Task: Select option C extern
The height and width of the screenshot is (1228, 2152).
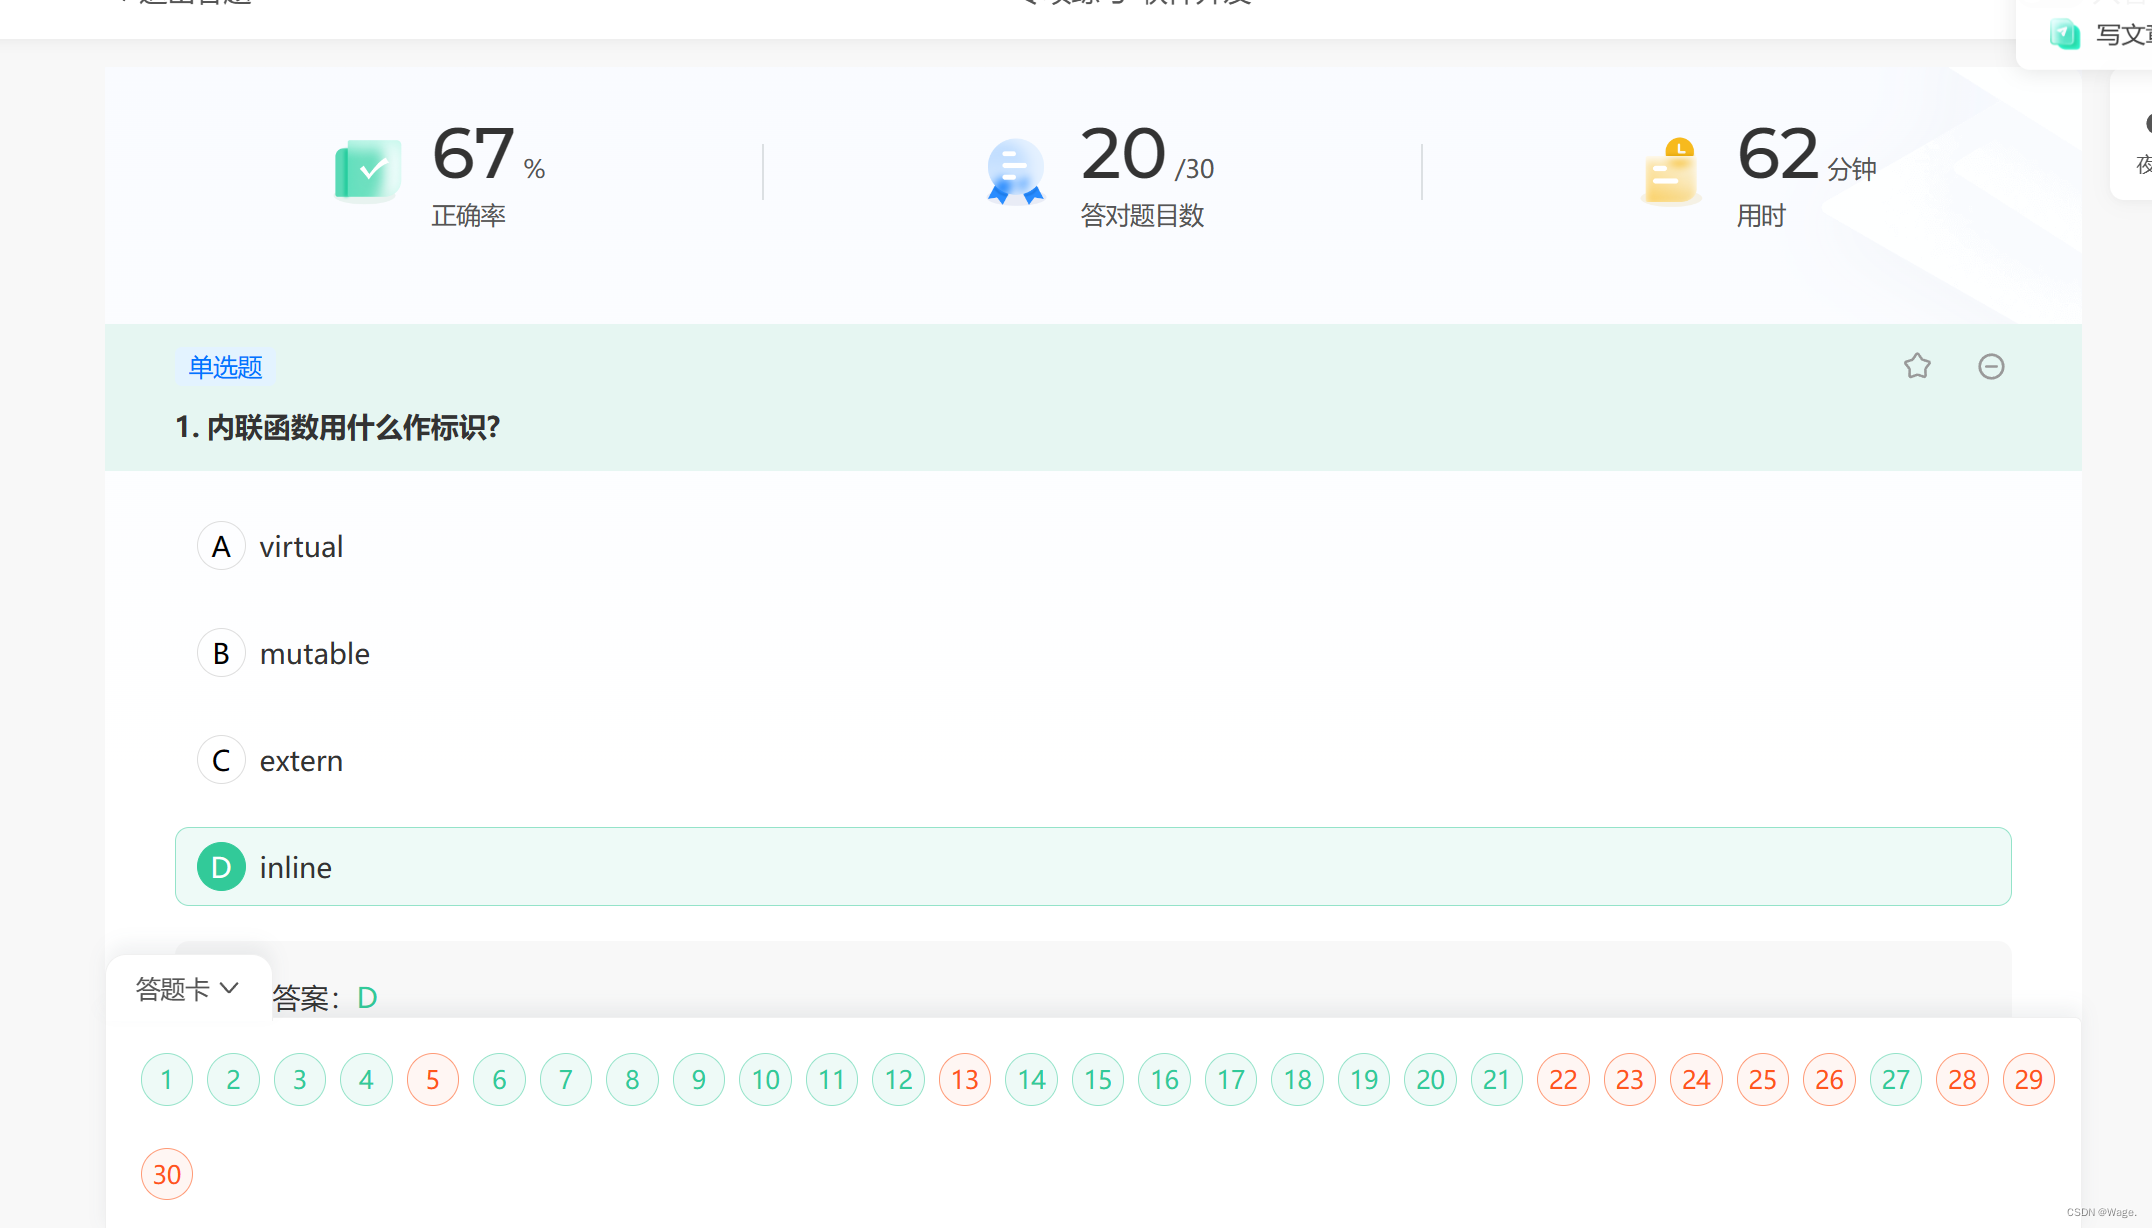Action: [x=221, y=760]
